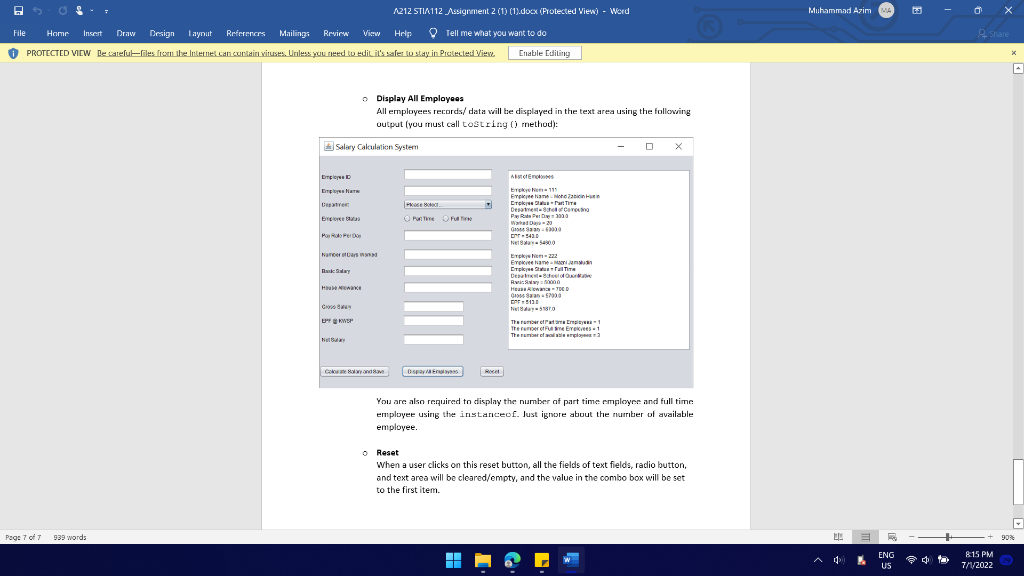
Task: Open the Protected View warning link
Action: [296, 53]
